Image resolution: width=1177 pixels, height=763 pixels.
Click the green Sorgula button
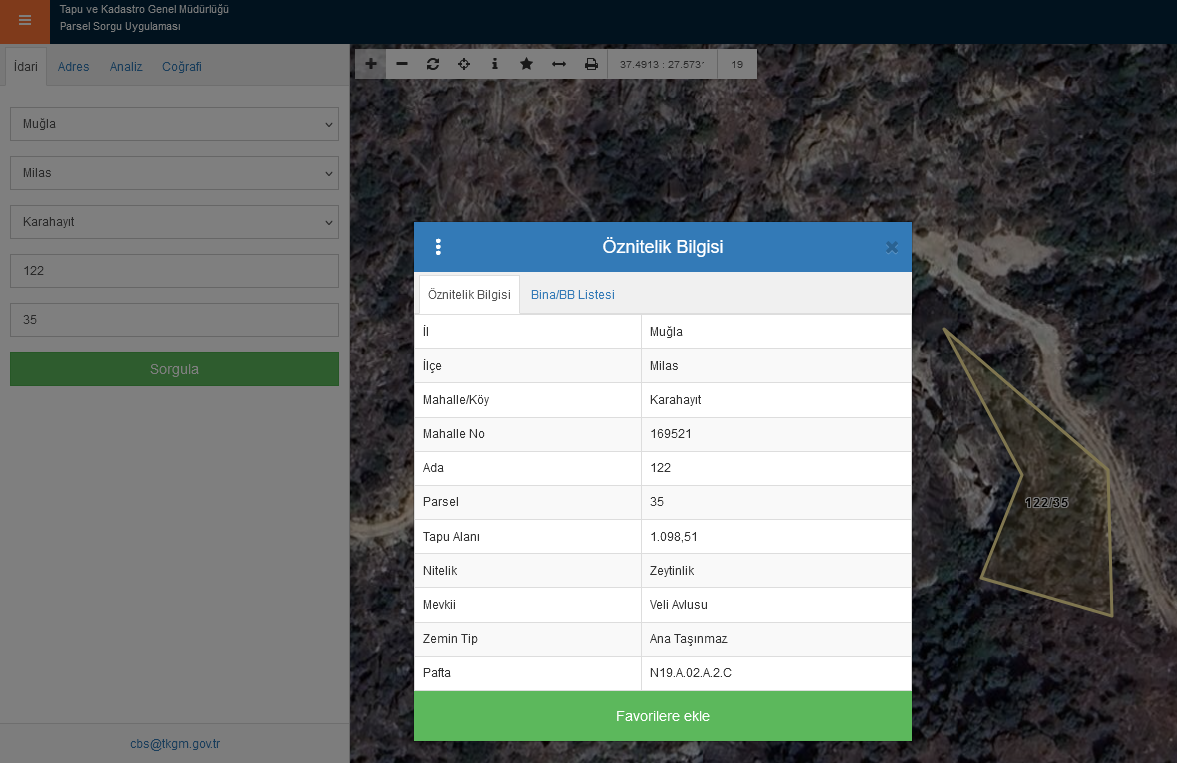point(174,369)
